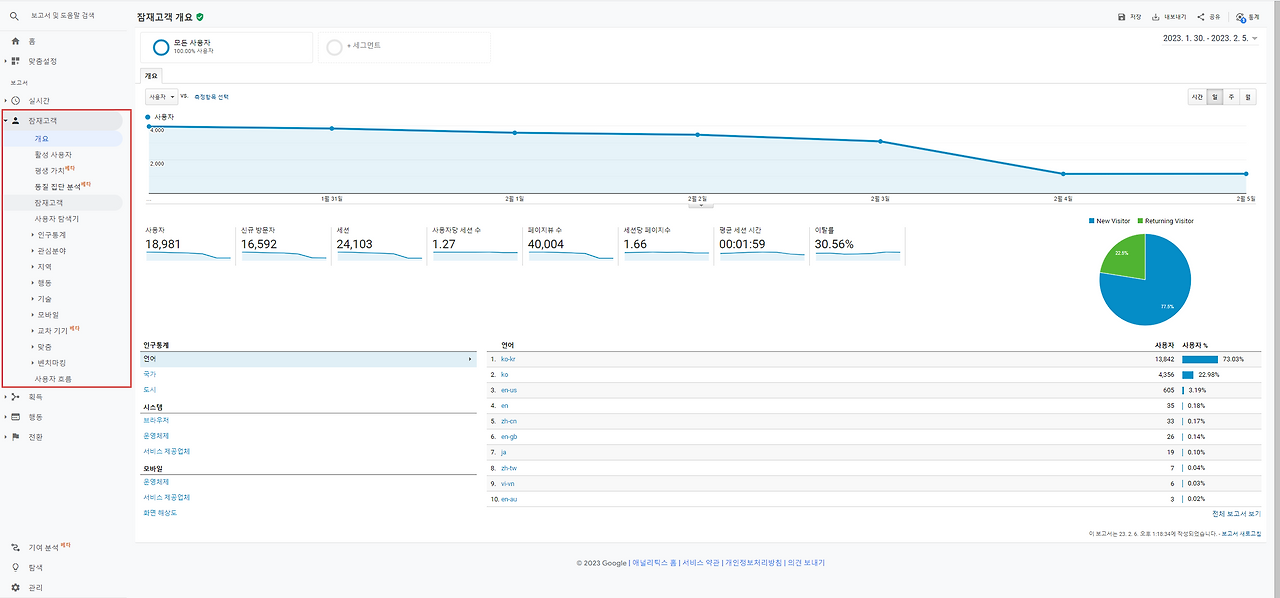Click the 공유 share icon
Screen dimensions: 1280x598
[1200, 17]
